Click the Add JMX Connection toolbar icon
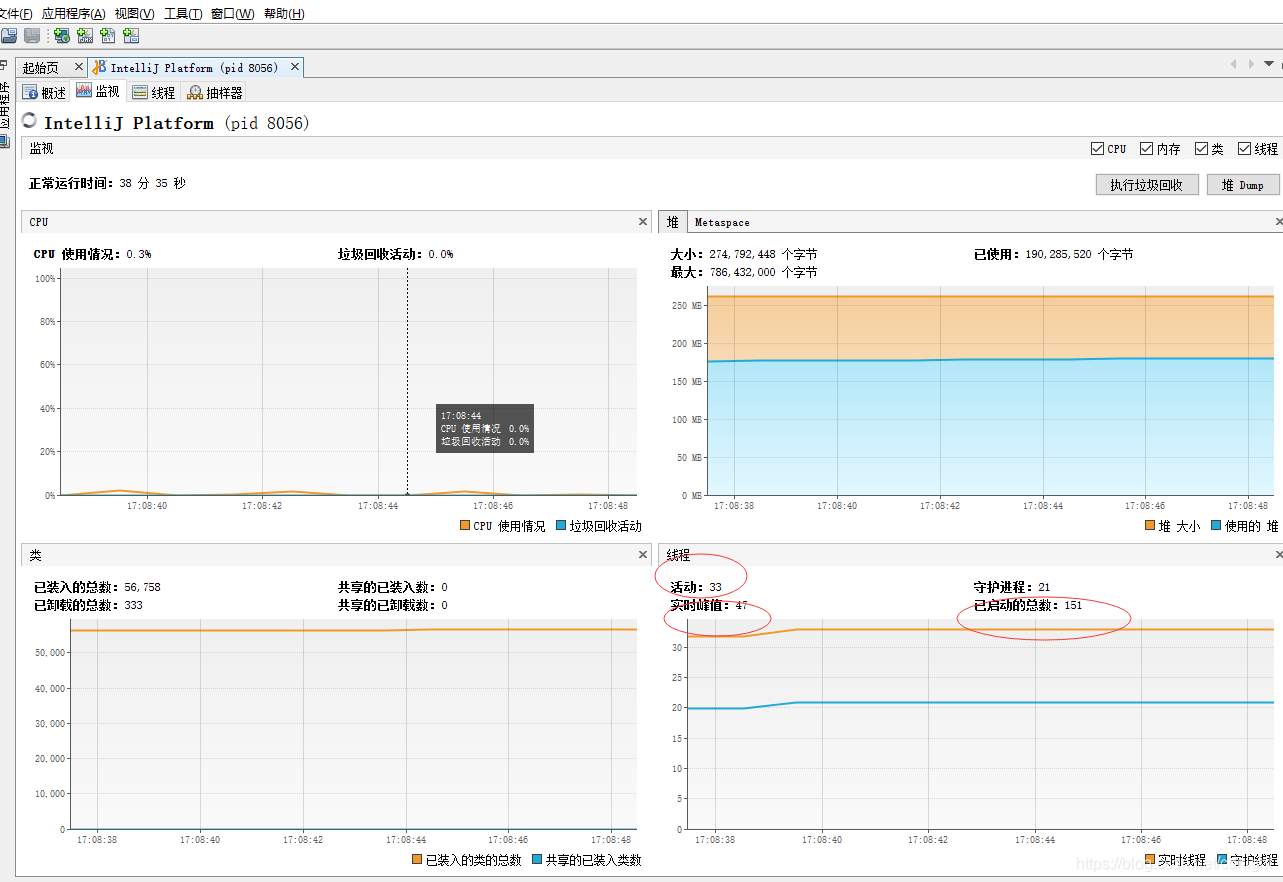 pos(84,36)
